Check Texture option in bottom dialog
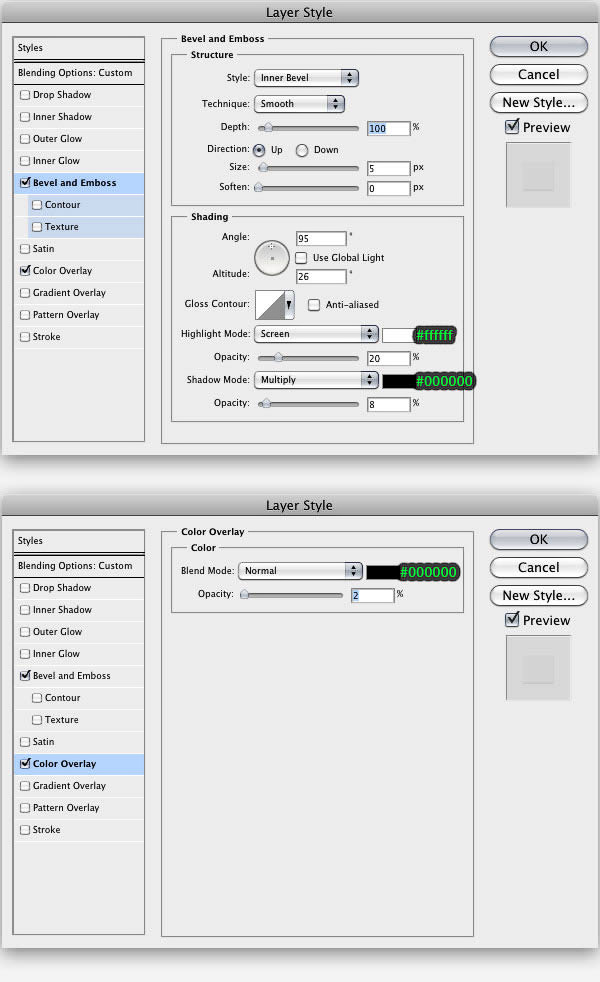The height and width of the screenshot is (982, 600). click(x=37, y=720)
